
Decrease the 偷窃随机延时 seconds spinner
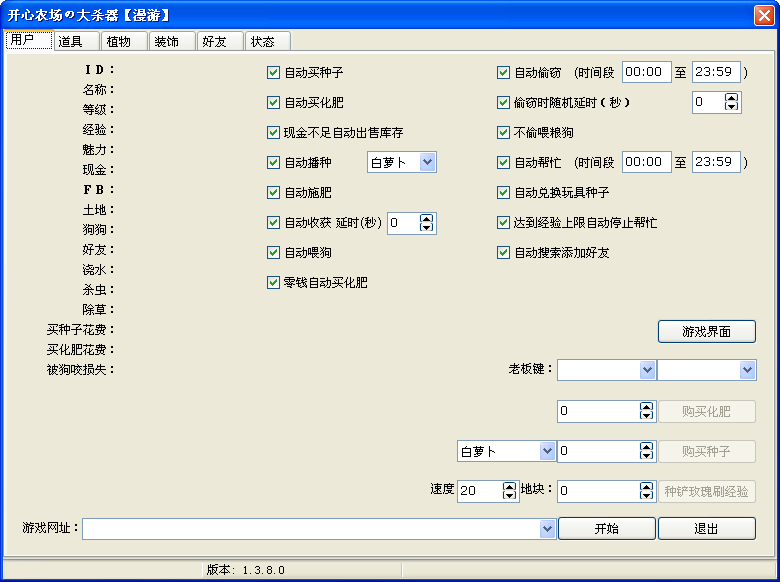(x=731, y=106)
